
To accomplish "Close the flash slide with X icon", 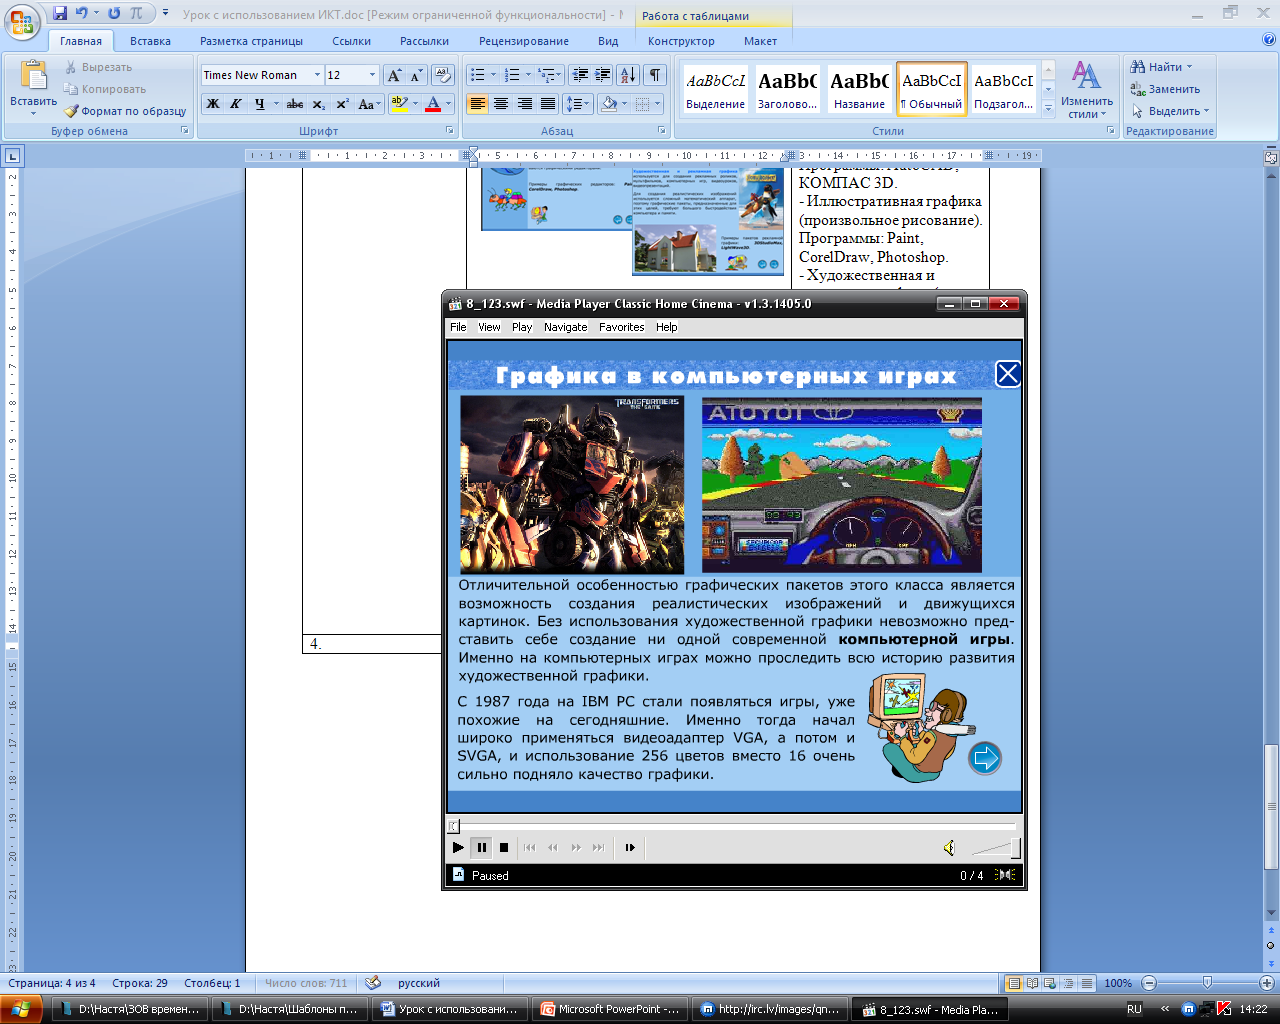I will tap(1007, 374).
